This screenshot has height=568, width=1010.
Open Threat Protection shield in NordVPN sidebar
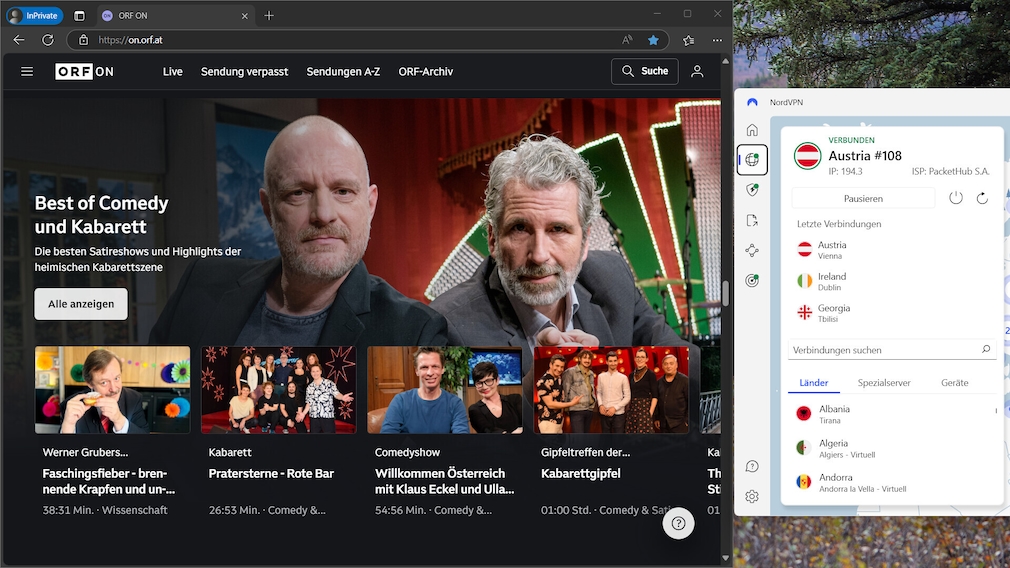coord(752,190)
